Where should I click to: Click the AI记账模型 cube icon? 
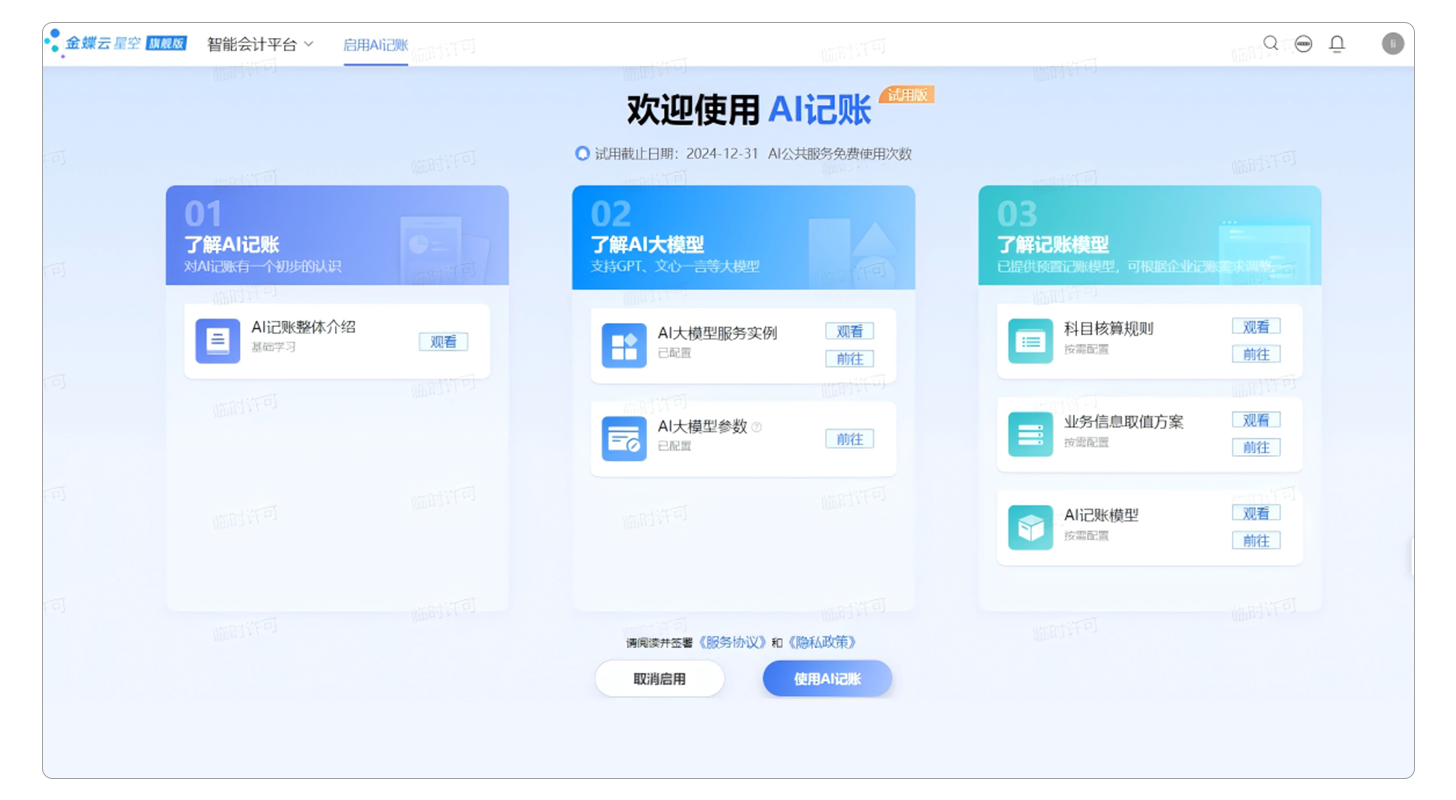tap(1030, 527)
